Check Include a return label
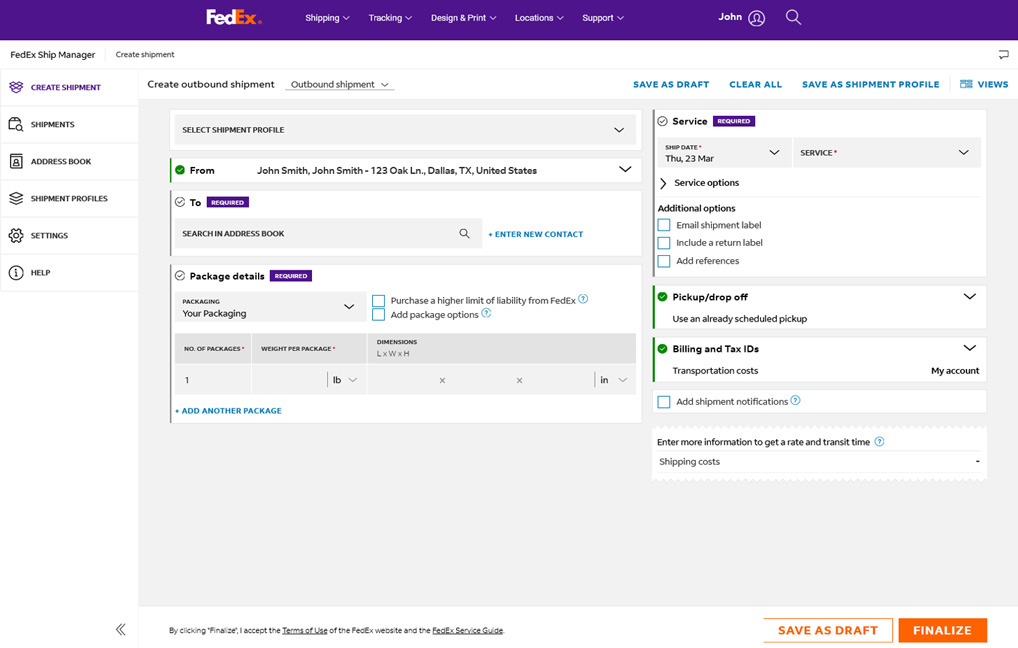Viewport: 1018px width, 648px height. 664,242
